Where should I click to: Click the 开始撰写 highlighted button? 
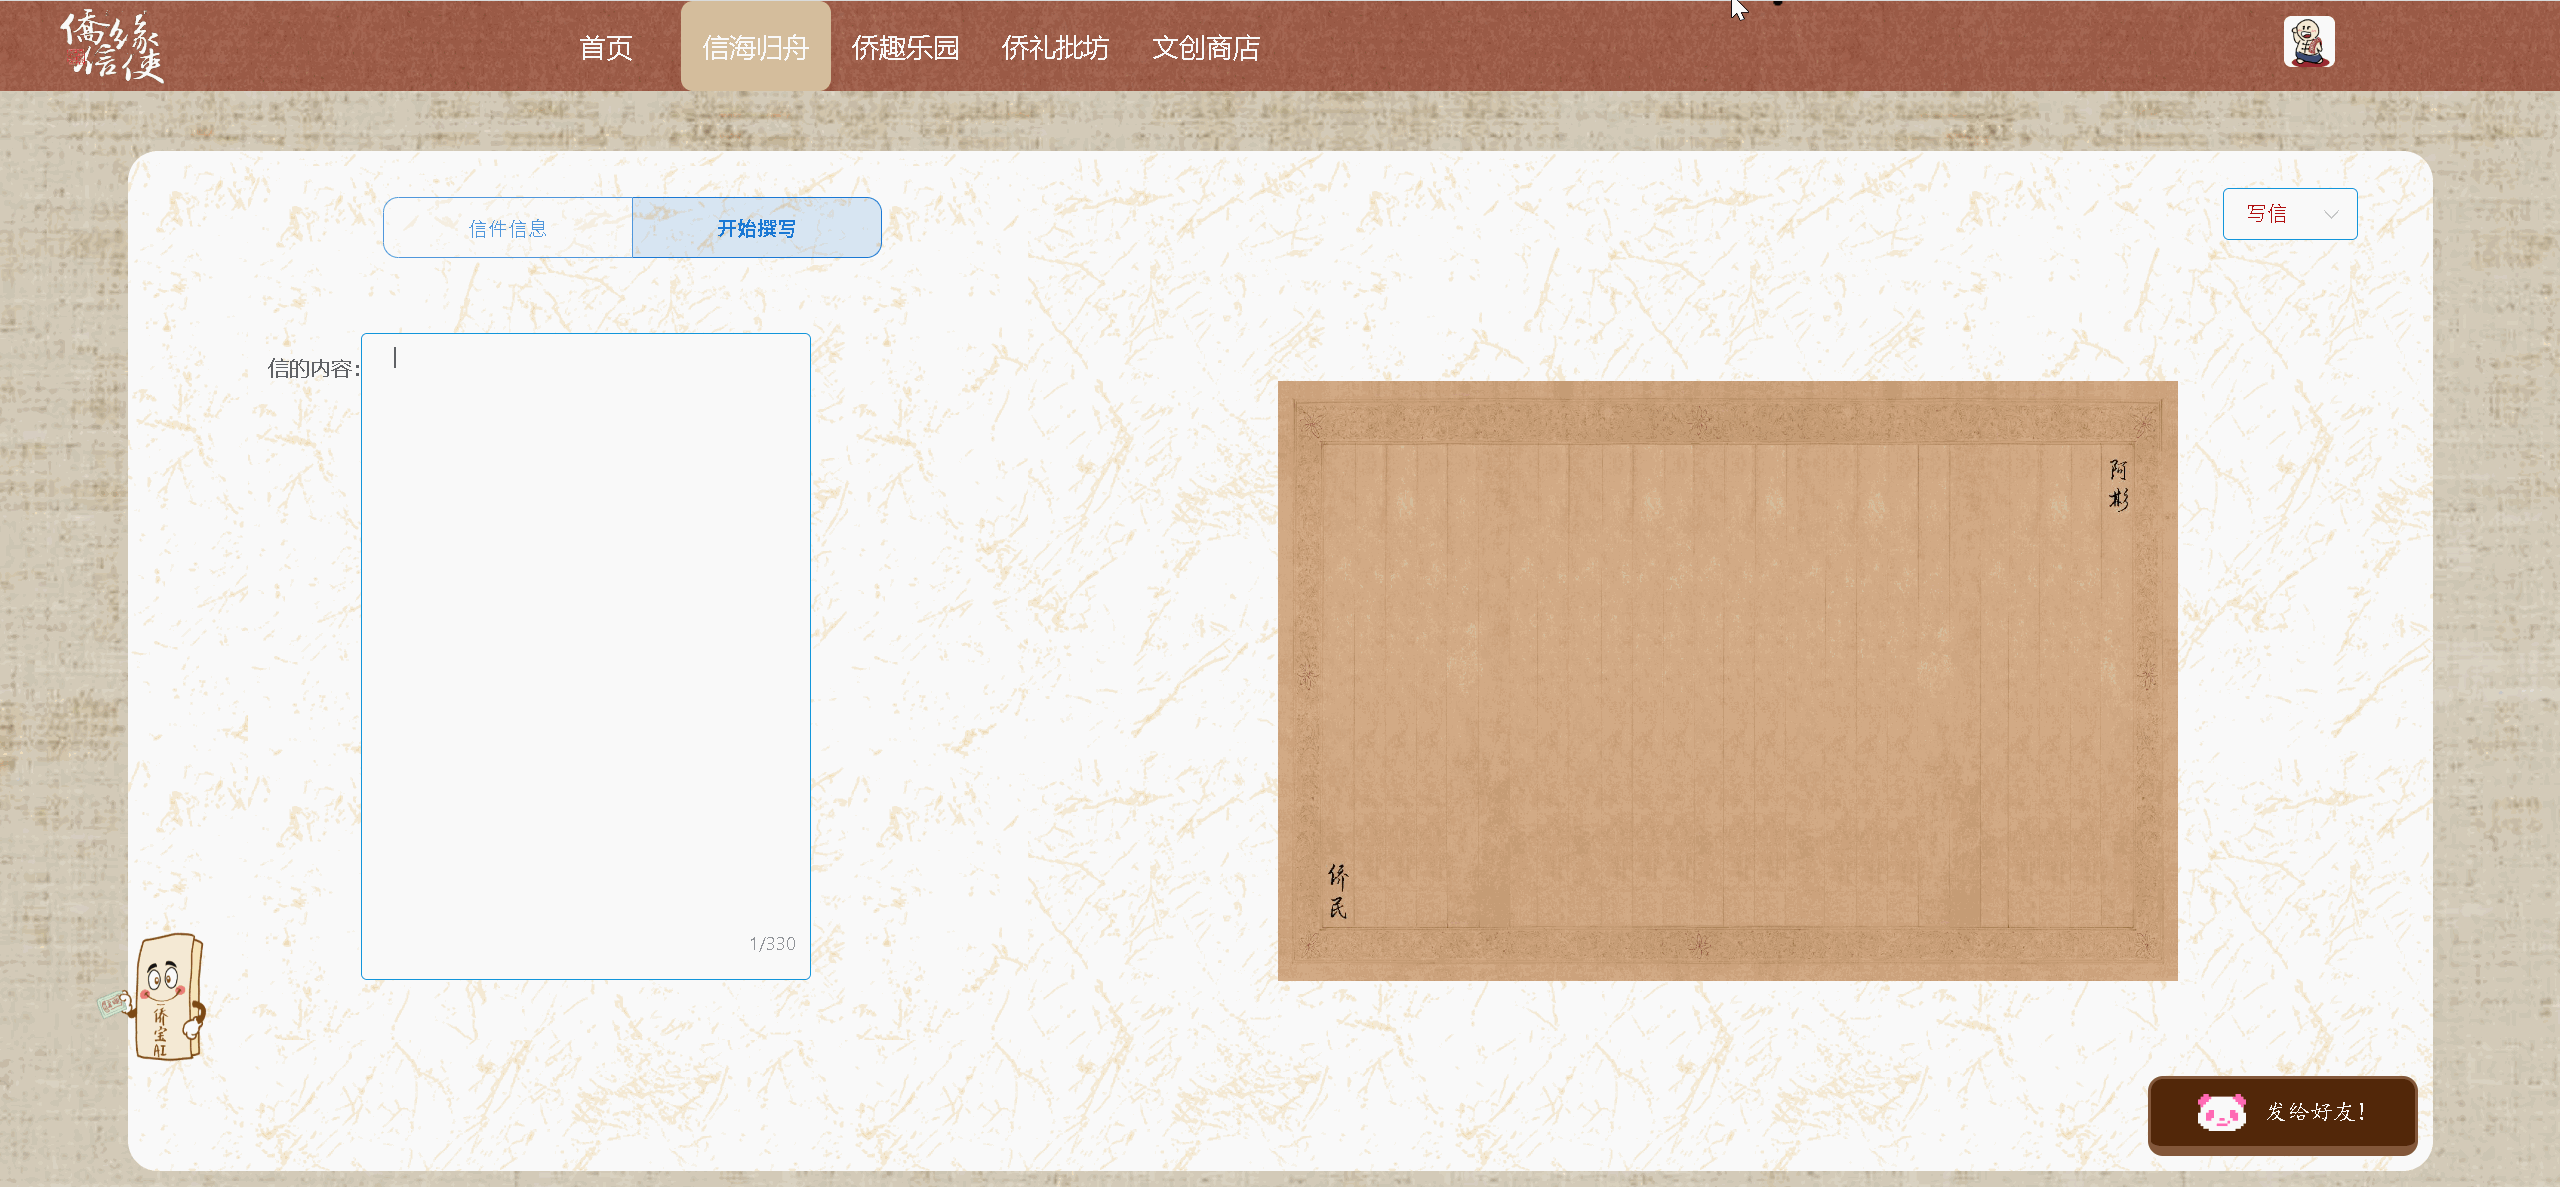point(755,227)
